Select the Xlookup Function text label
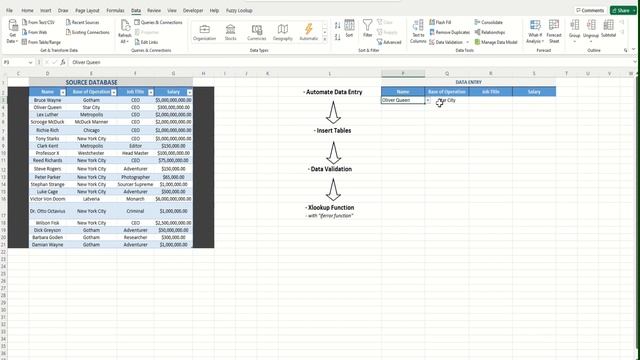 click(x=330, y=207)
